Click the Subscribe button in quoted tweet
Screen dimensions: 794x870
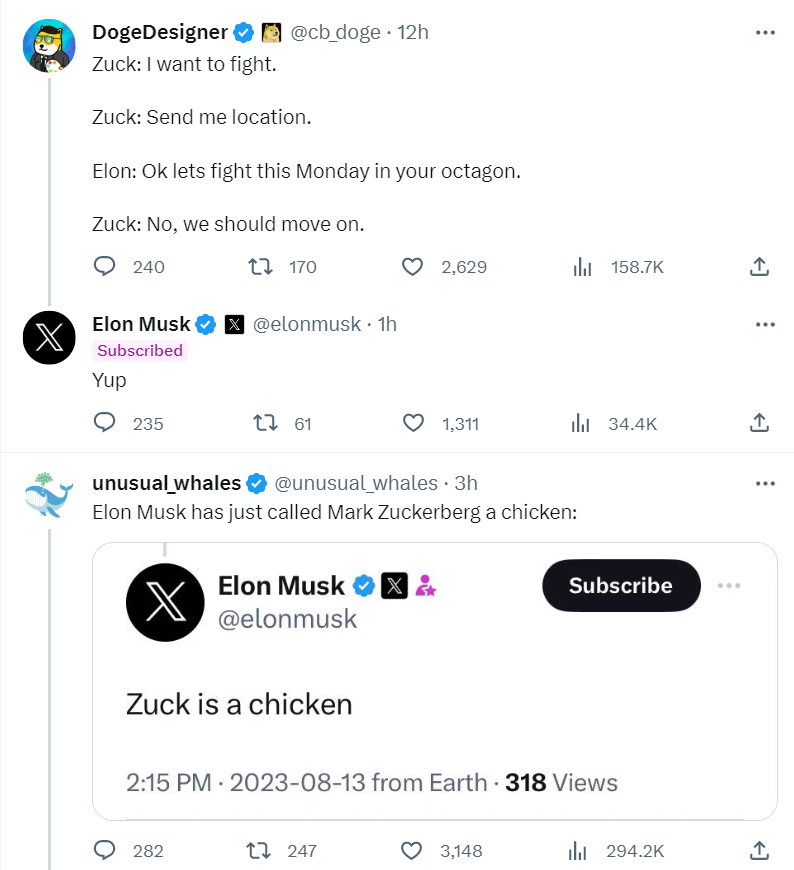click(x=620, y=586)
